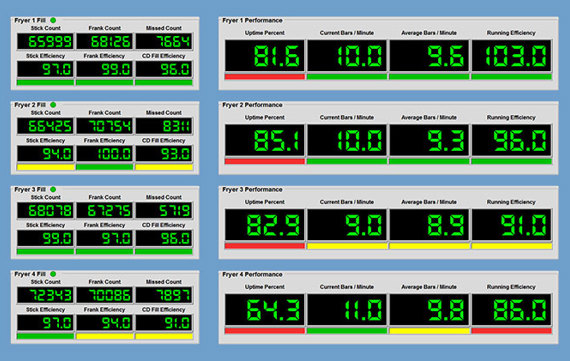
Task: Click Fryer 4 Stick Efficiency reading 97.0
Action: coord(45,323)
